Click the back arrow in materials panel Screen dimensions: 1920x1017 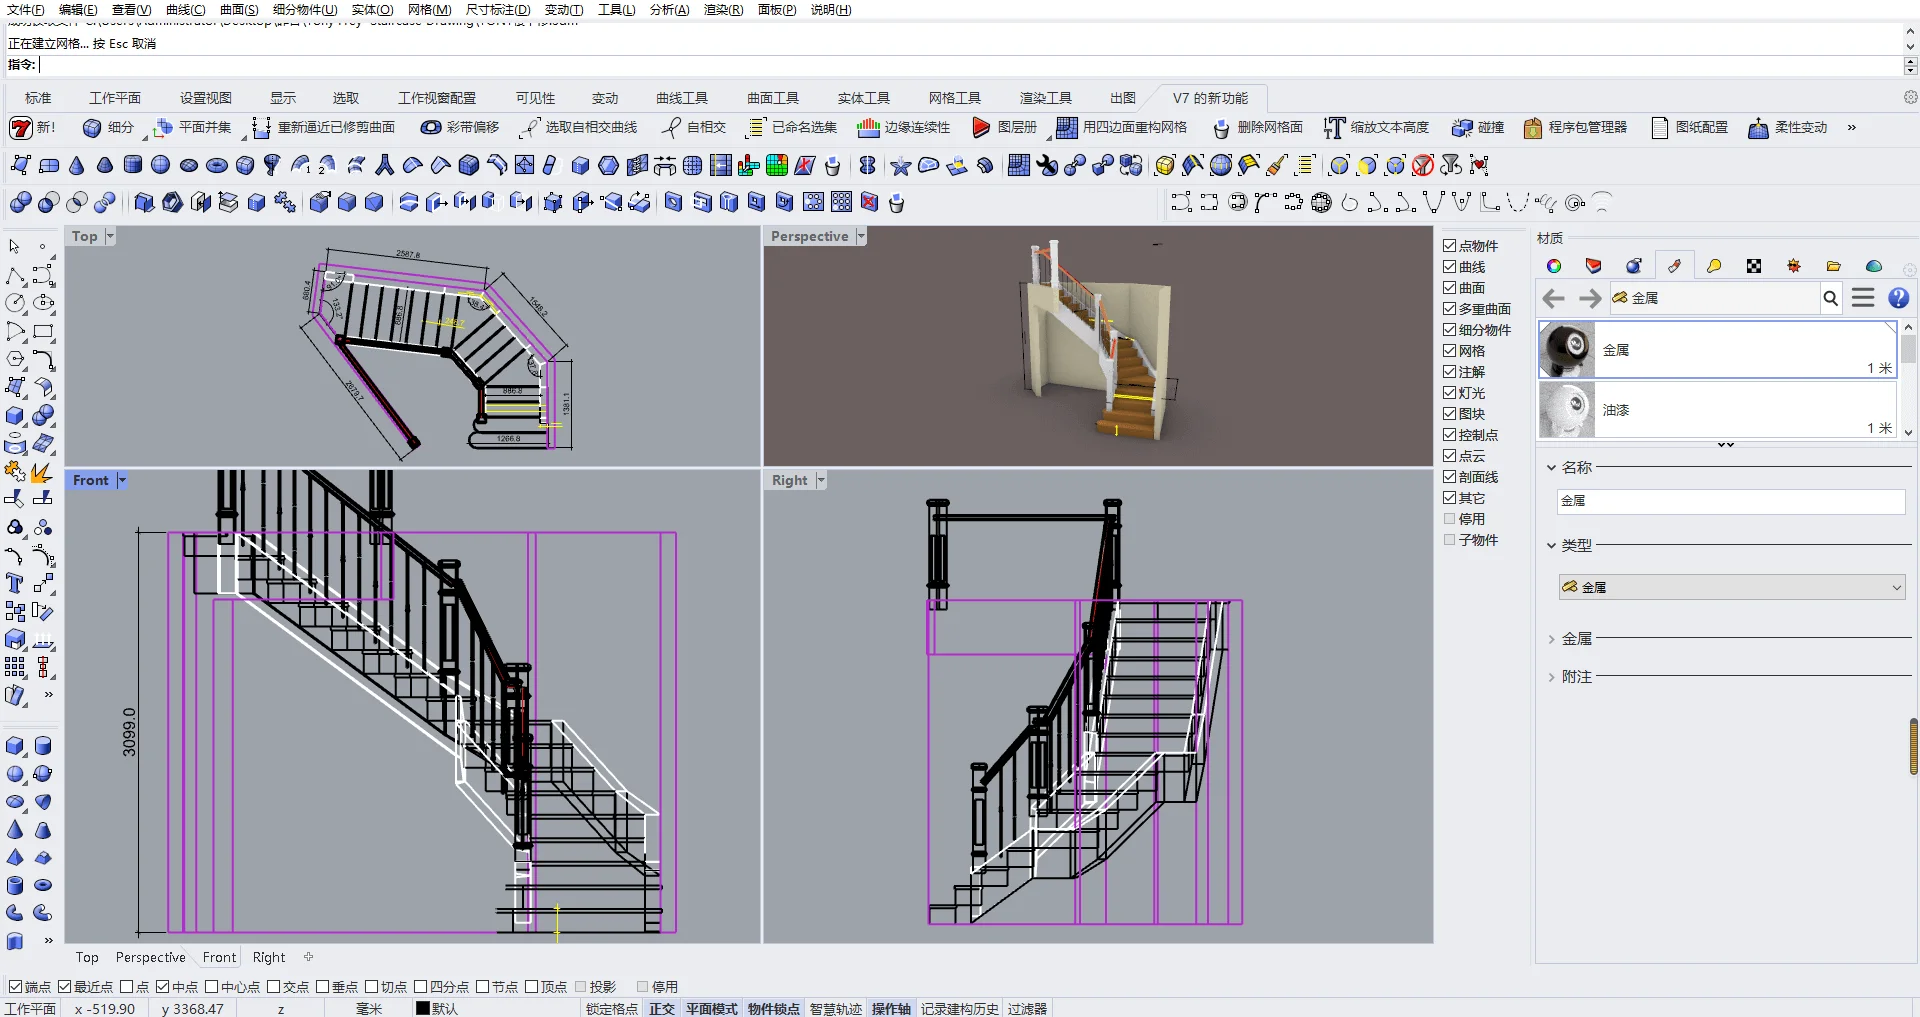(x=1553, y=298)
